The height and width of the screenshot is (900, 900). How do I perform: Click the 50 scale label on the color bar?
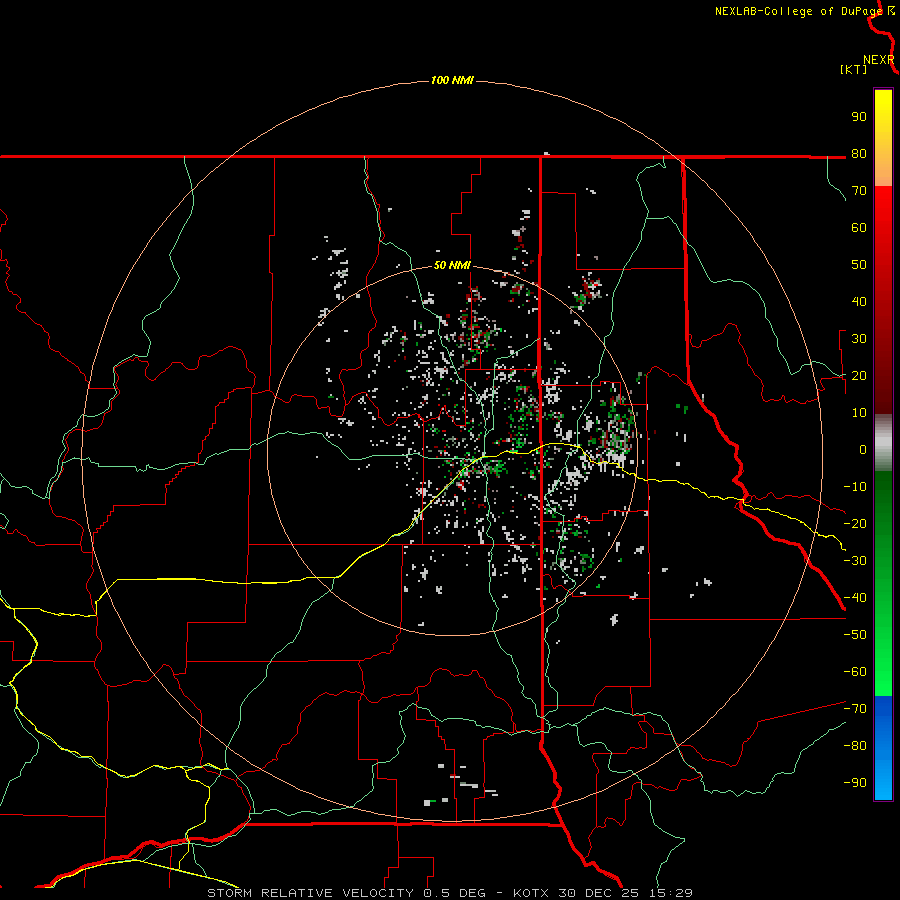pos(859,265)
